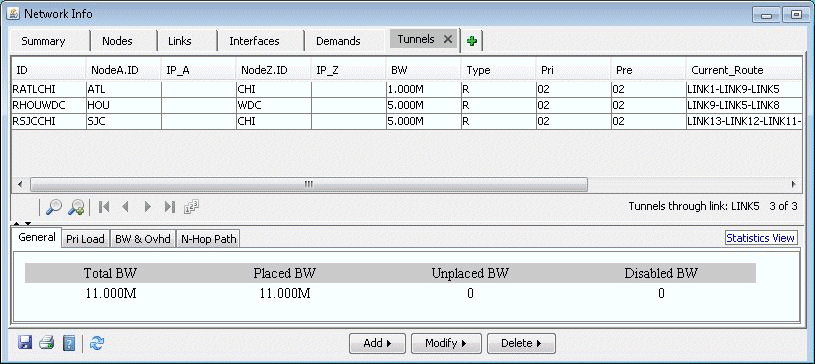
Task: Collapse pane using the divider arrows
Action: [x=21, y=224]
